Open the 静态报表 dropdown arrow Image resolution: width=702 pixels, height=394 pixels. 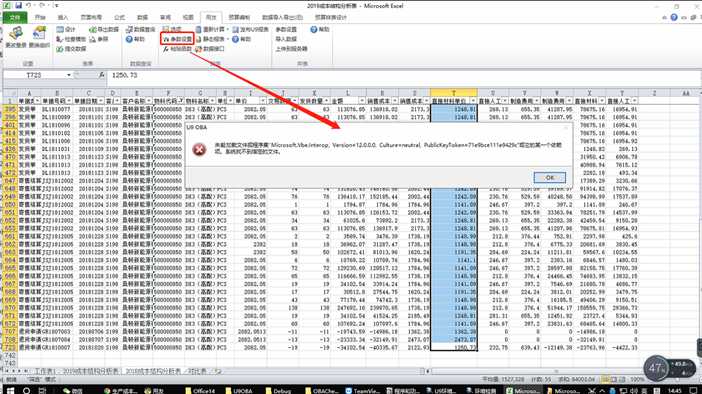[227, 39]
